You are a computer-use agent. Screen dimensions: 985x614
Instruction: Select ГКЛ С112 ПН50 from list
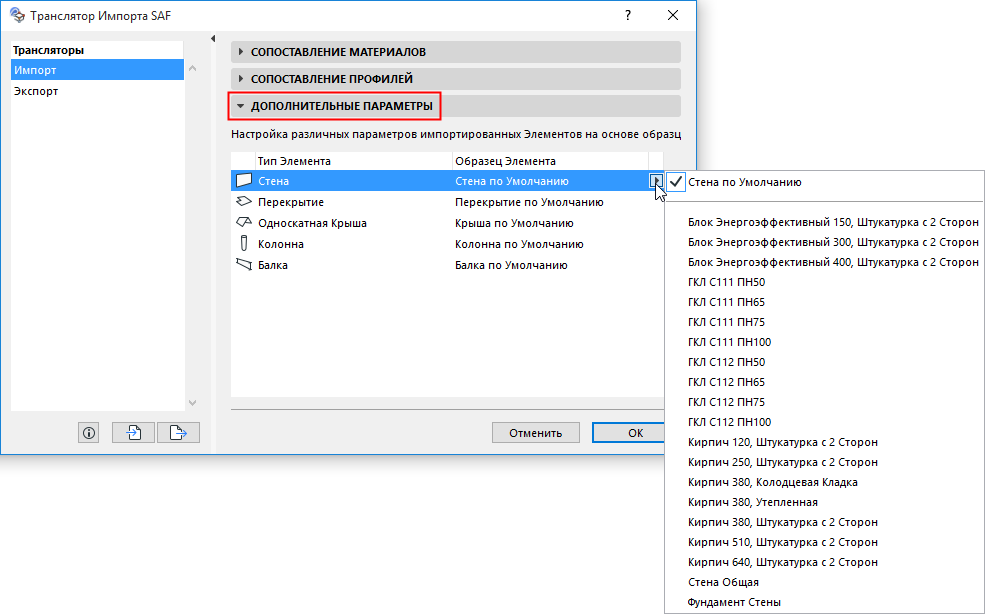(824, 362)
